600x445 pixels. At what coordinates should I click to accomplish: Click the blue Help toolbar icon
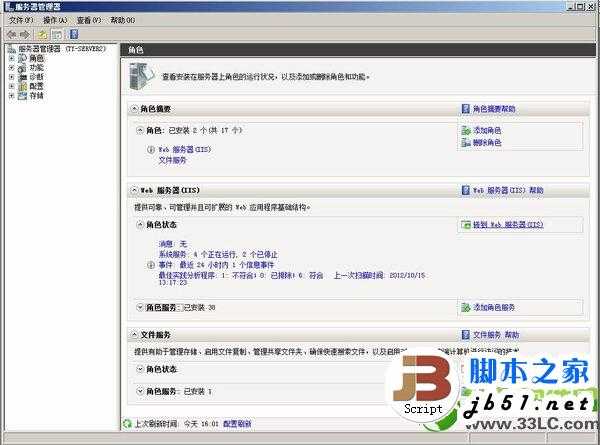tap(73, 34)
